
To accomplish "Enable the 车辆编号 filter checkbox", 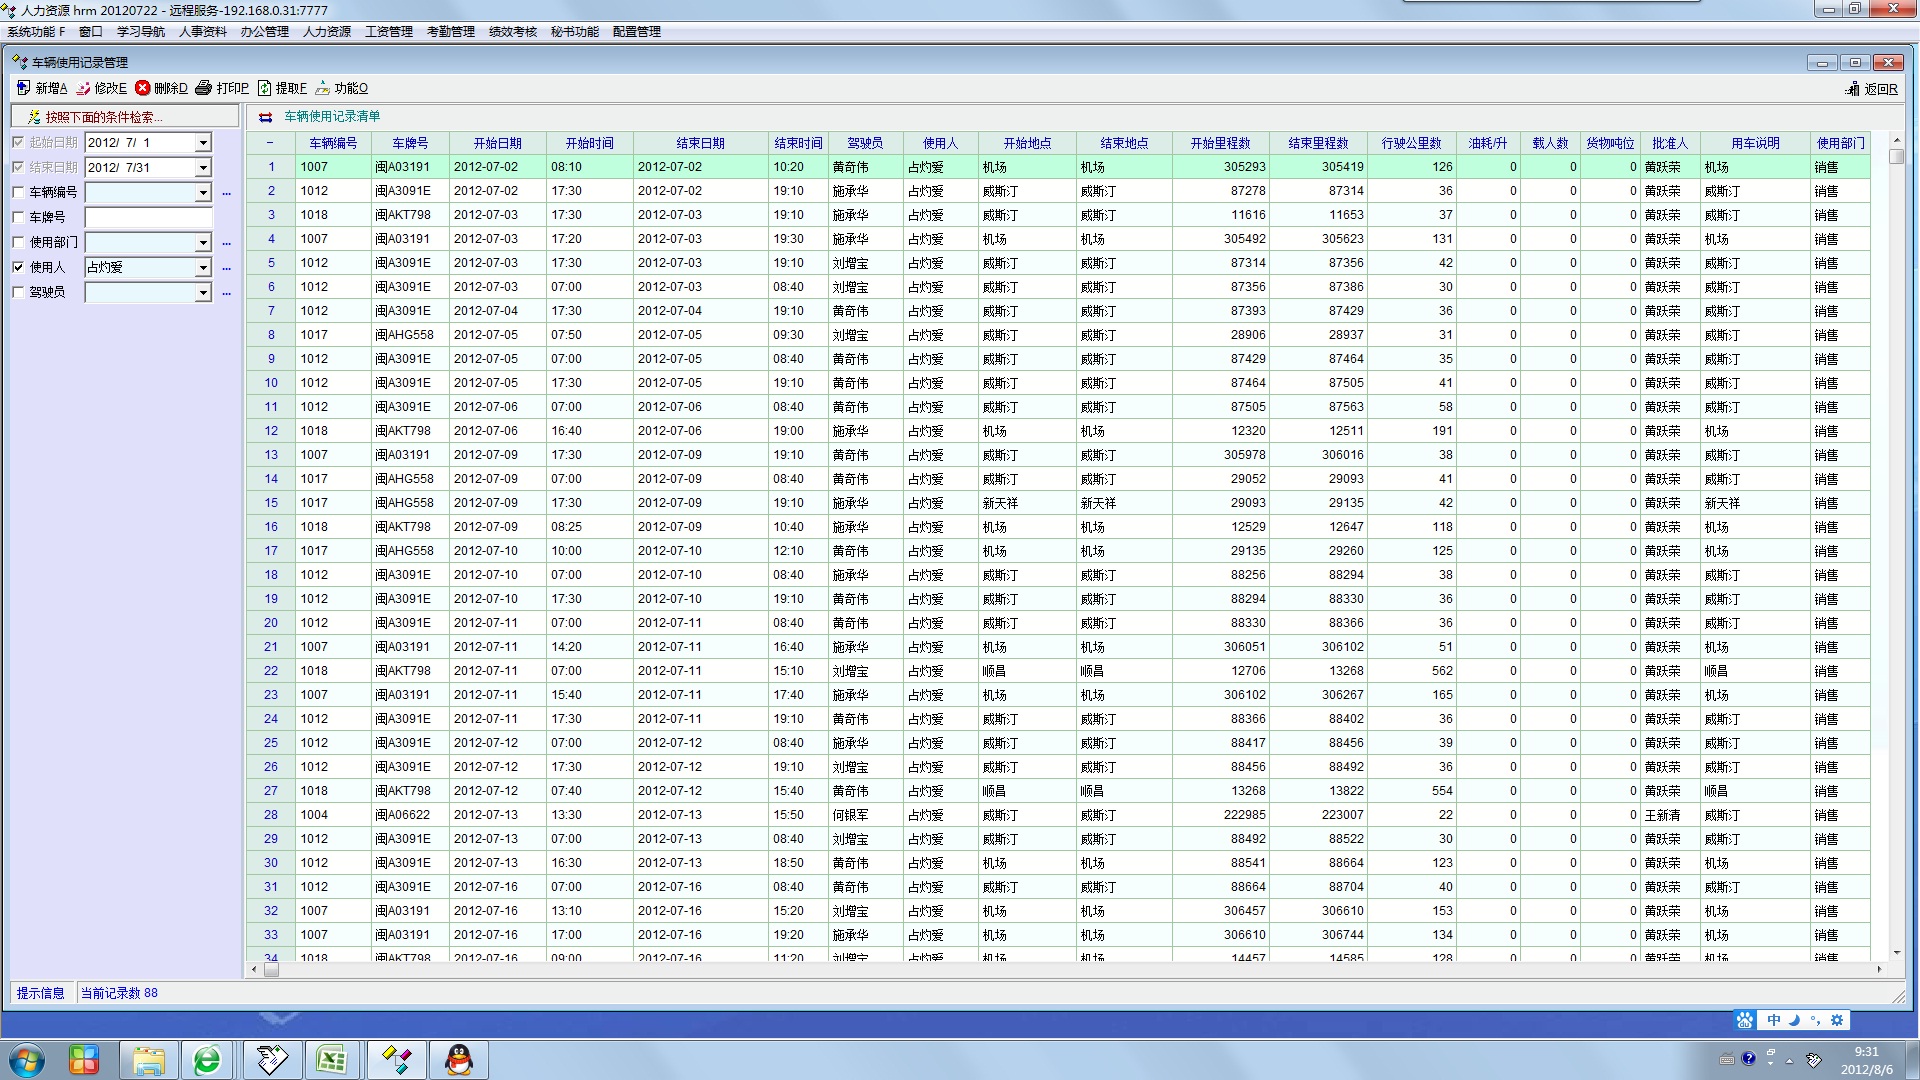I will [18, 192].
